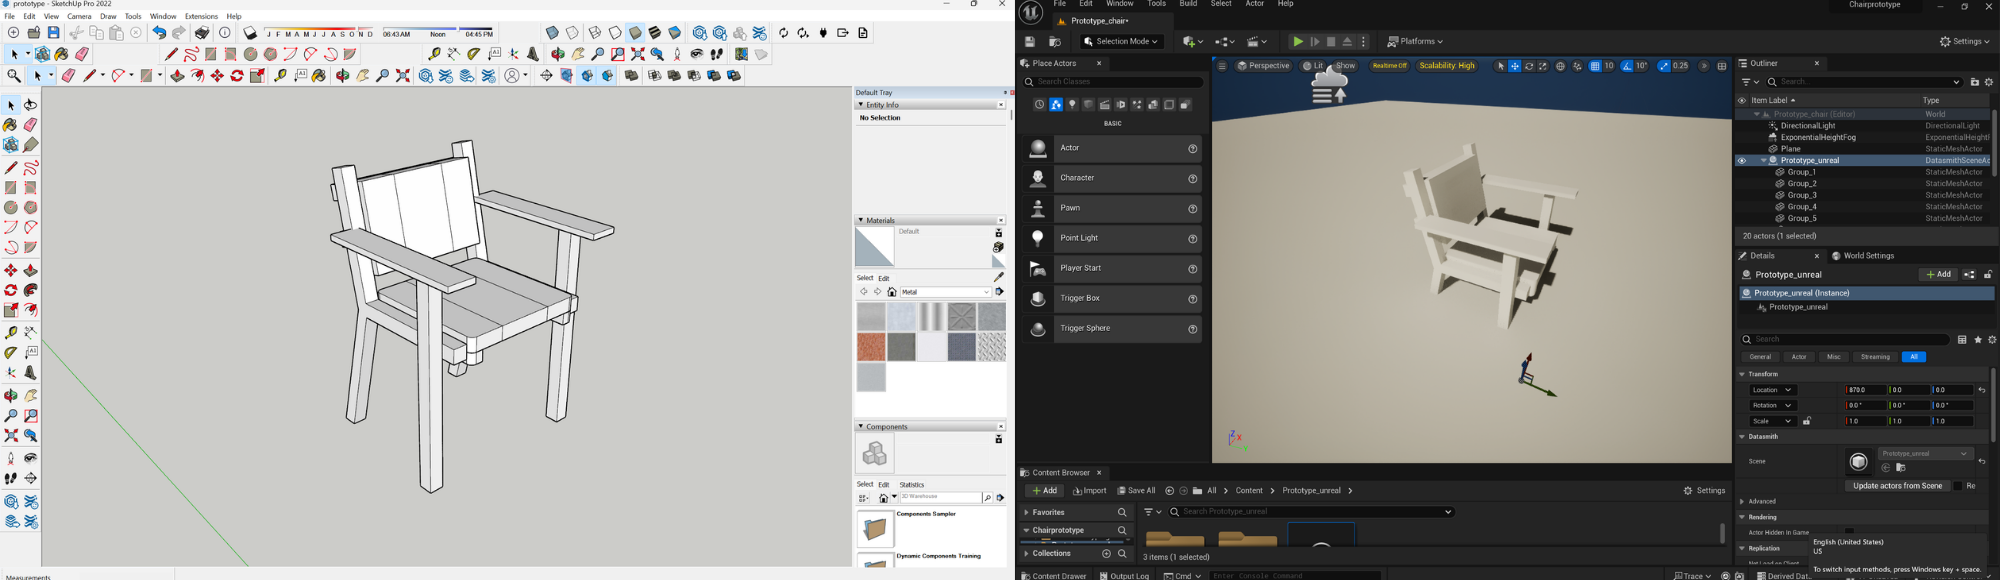Click the Print icon in SketchUp toolbar

(x=202, y=33)
